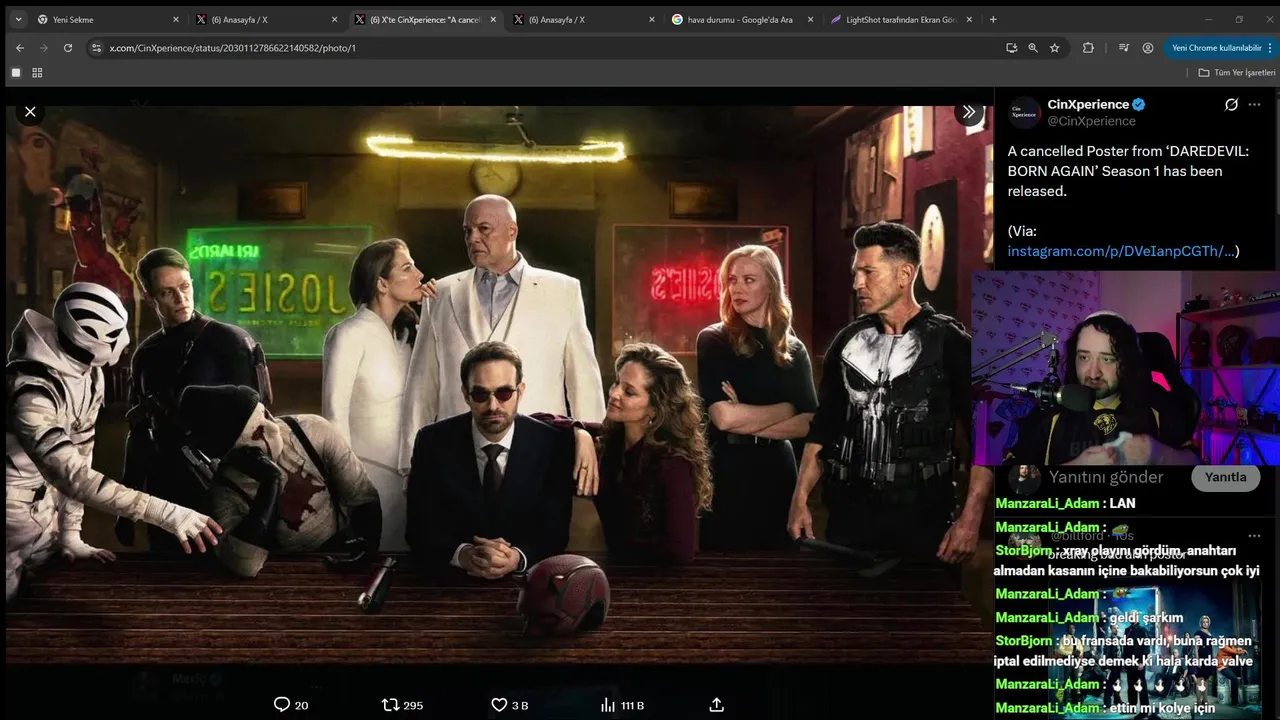1280x720 pixels.
Task: Open the @CinXperience handle
Action: point(1091,121)
